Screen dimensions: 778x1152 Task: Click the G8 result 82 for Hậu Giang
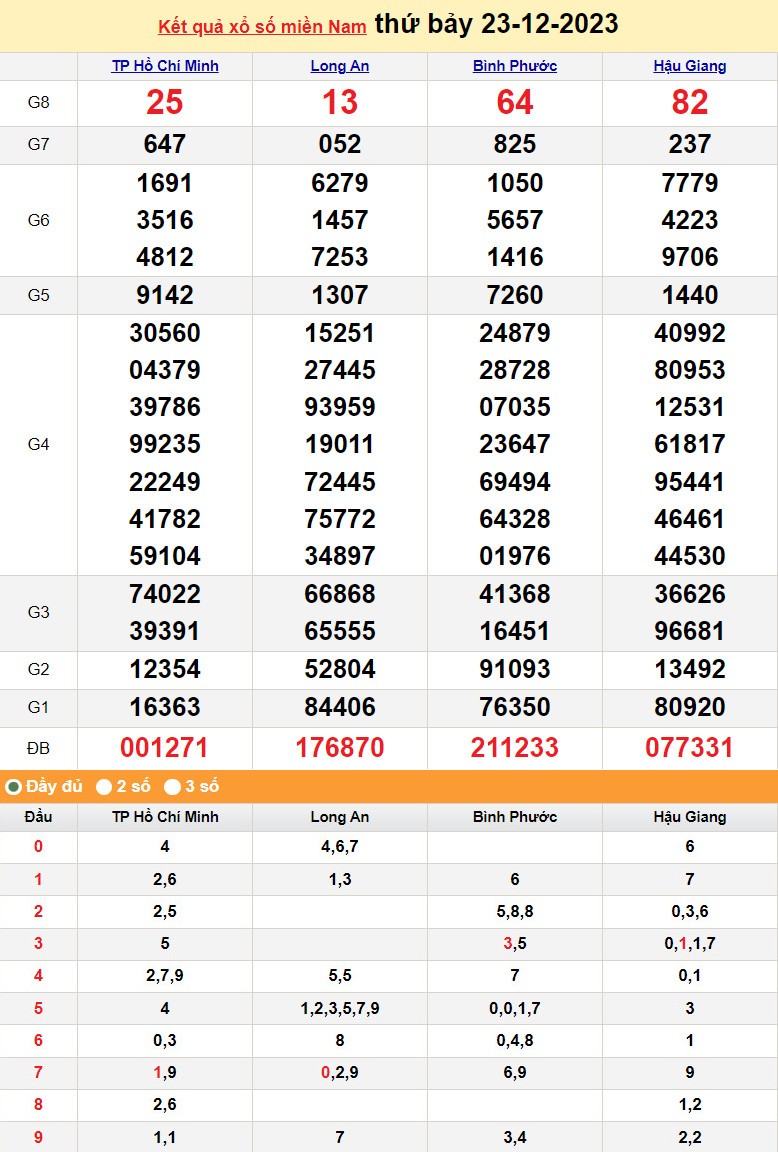(x=690, y=102)
